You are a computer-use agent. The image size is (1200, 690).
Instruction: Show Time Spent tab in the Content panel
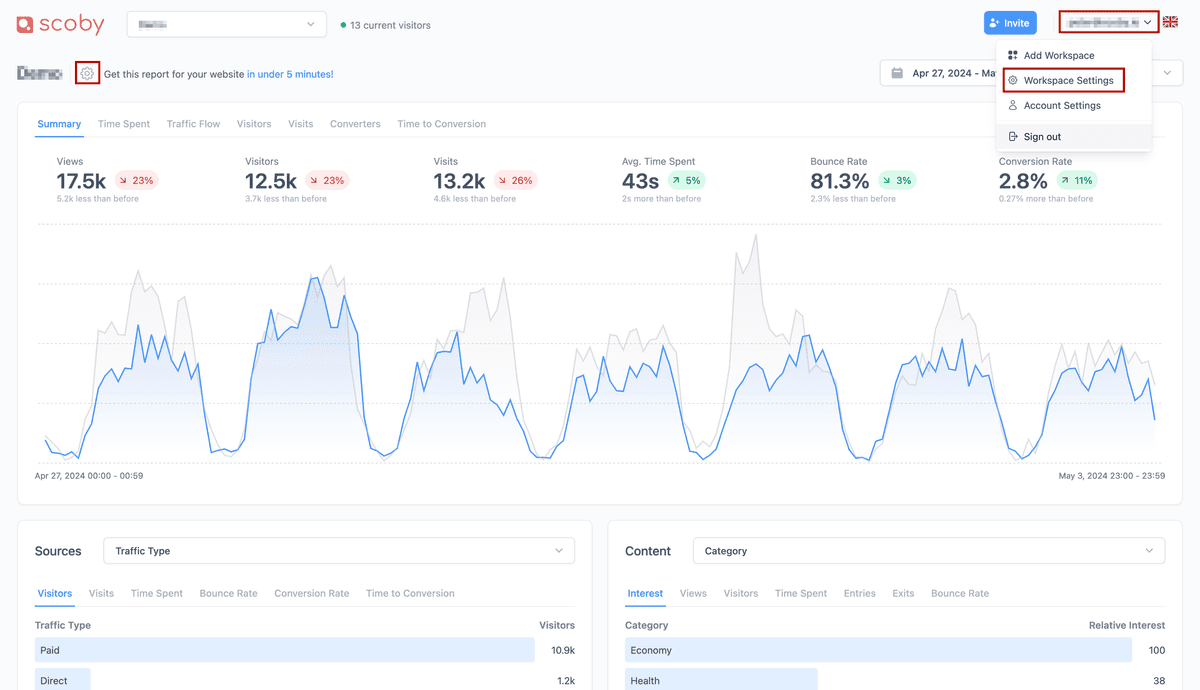click(801, 593)
